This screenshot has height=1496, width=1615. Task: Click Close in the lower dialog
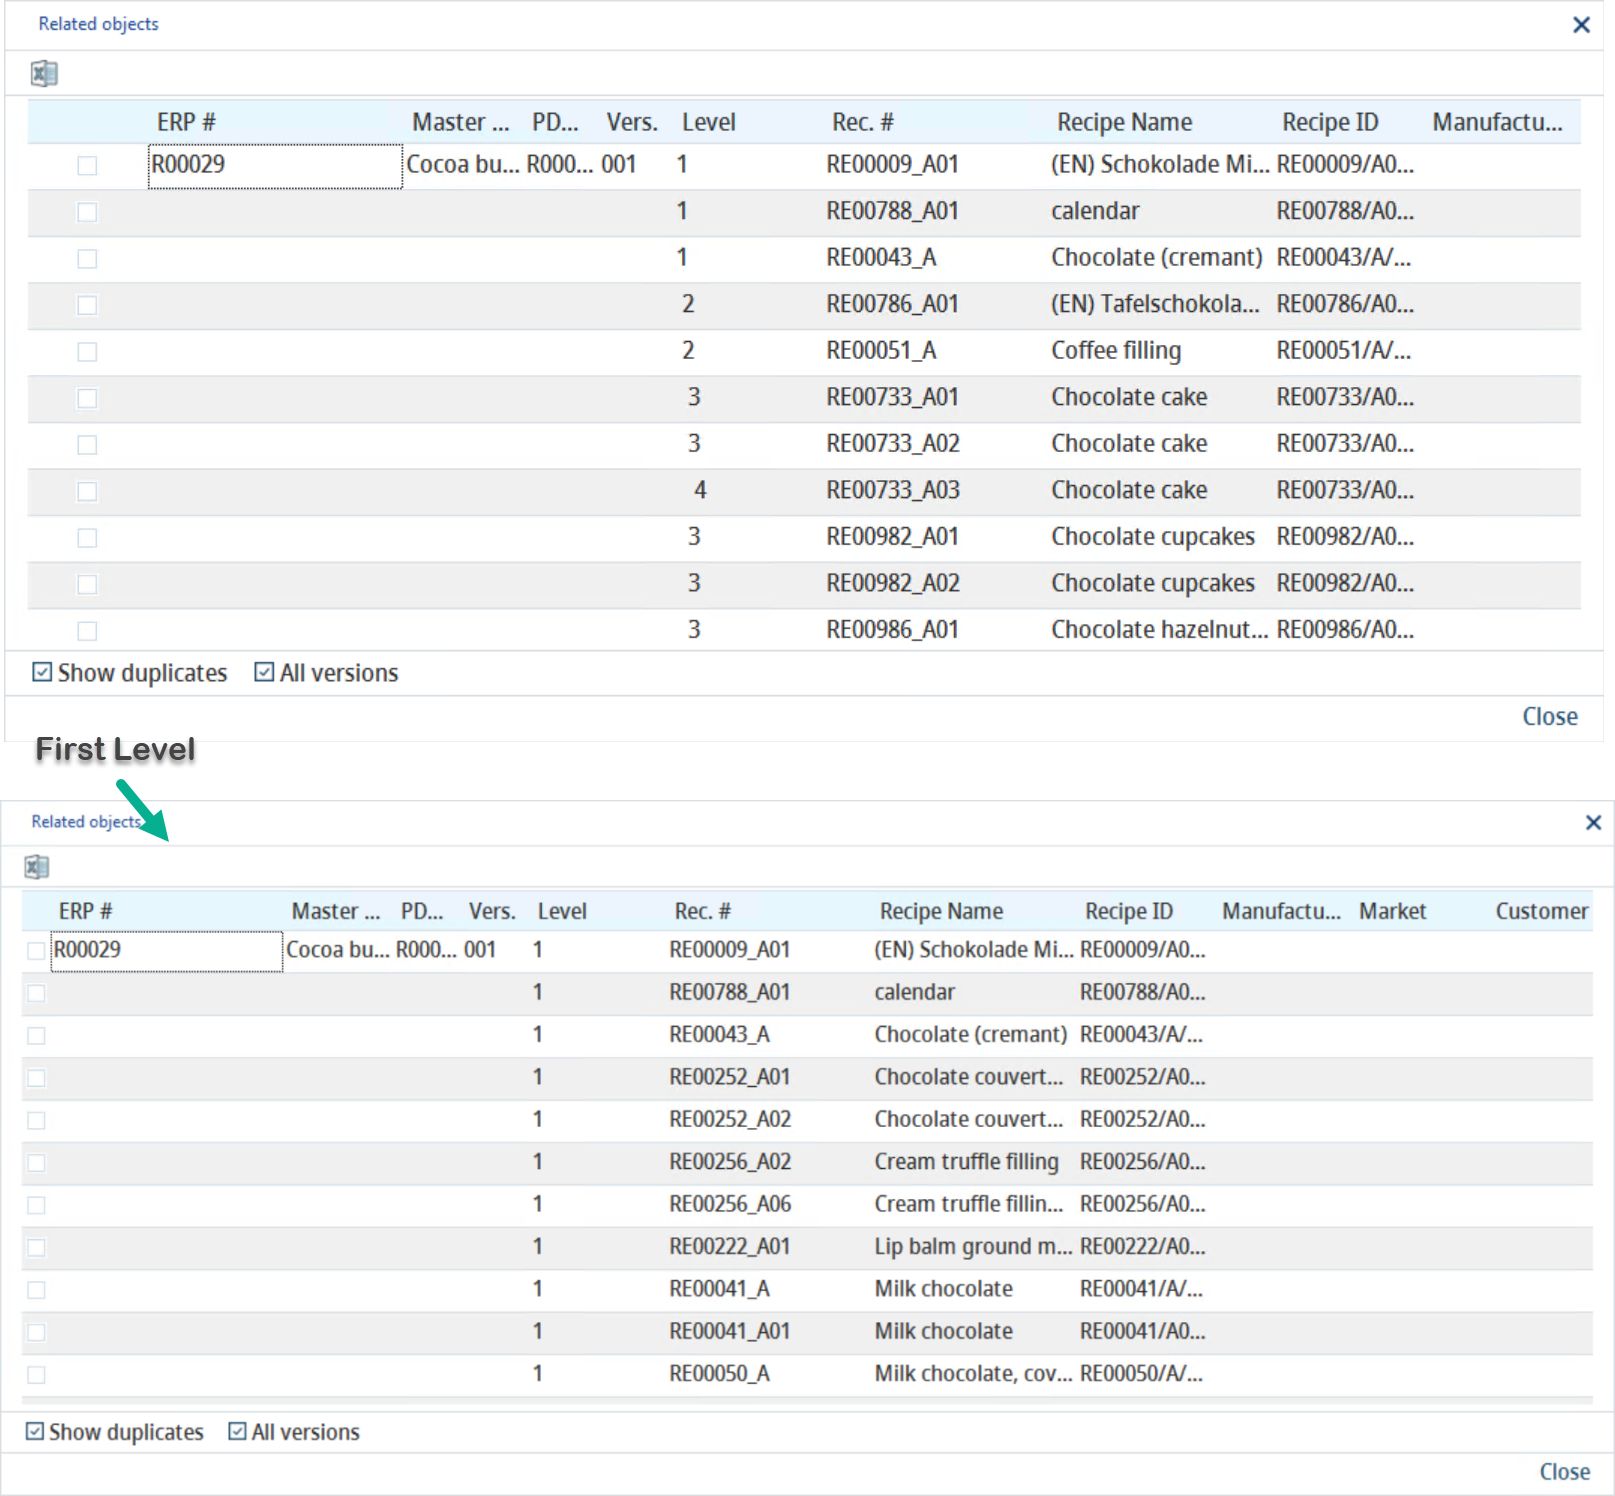1565,1472
